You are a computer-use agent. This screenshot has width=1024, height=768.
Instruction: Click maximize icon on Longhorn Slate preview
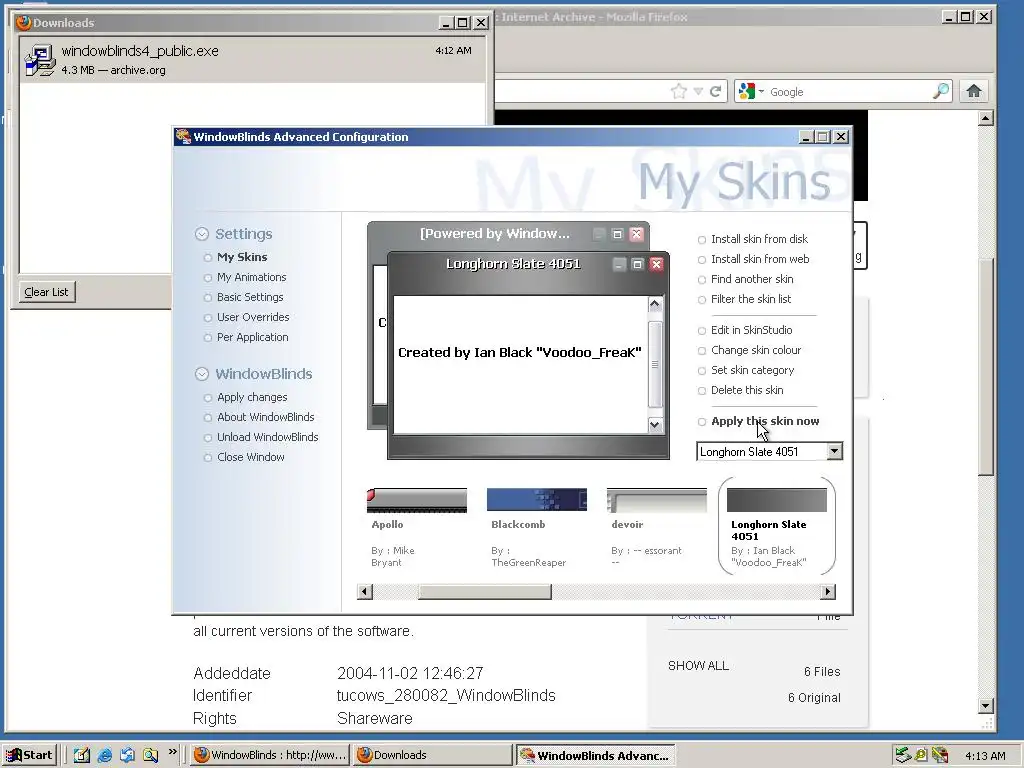click(x=637, y=264)
